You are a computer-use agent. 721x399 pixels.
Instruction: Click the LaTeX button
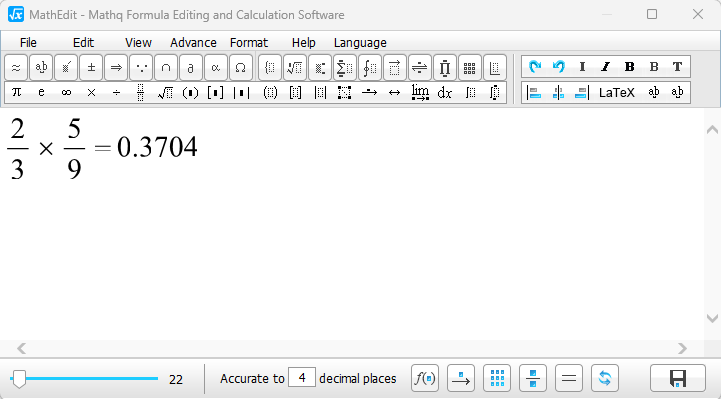[617, 93]
